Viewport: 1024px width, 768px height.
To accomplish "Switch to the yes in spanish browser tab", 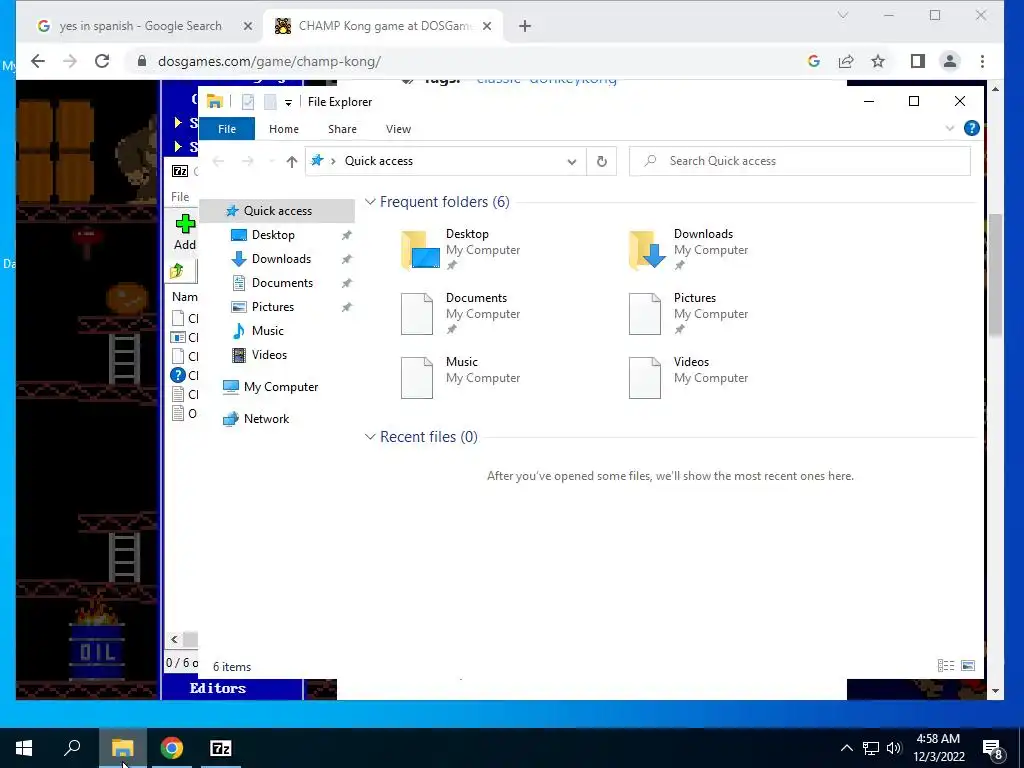I will pos(140,26).
